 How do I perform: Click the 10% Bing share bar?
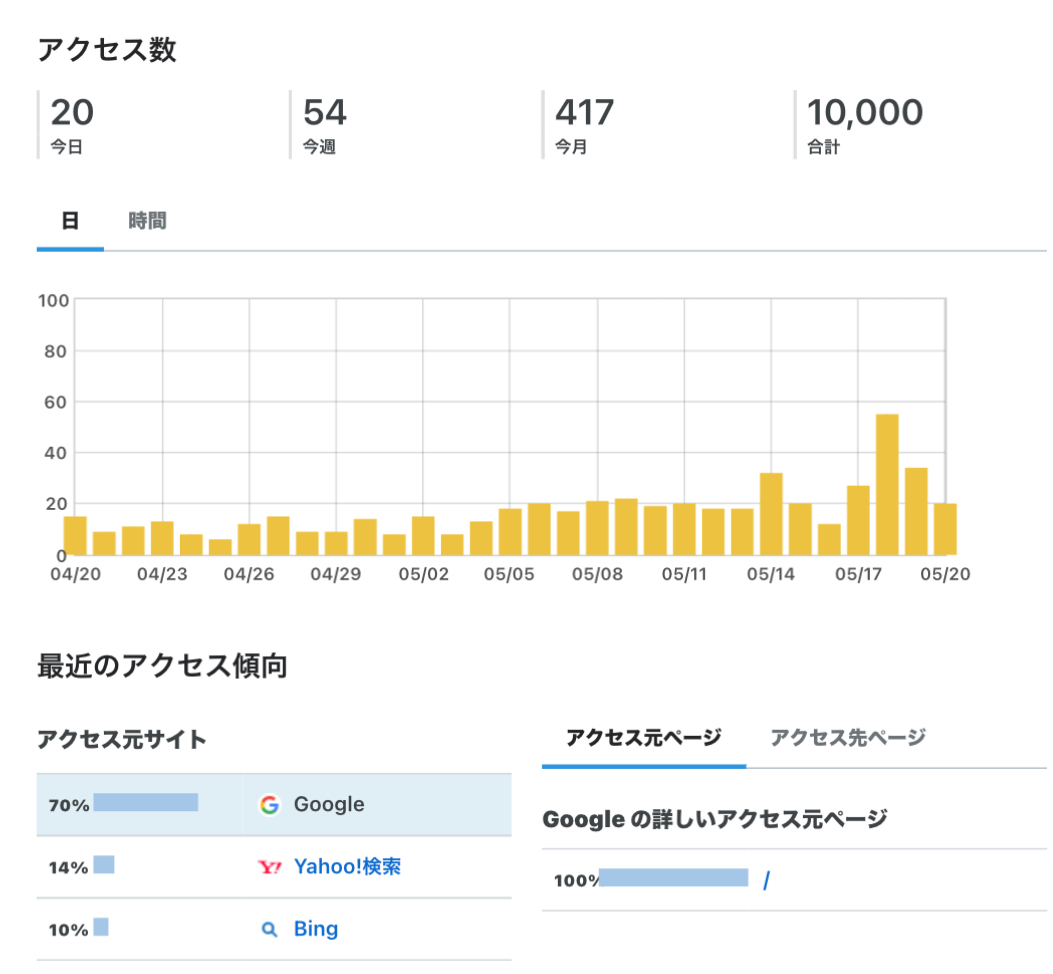click(x=101, y=927)
